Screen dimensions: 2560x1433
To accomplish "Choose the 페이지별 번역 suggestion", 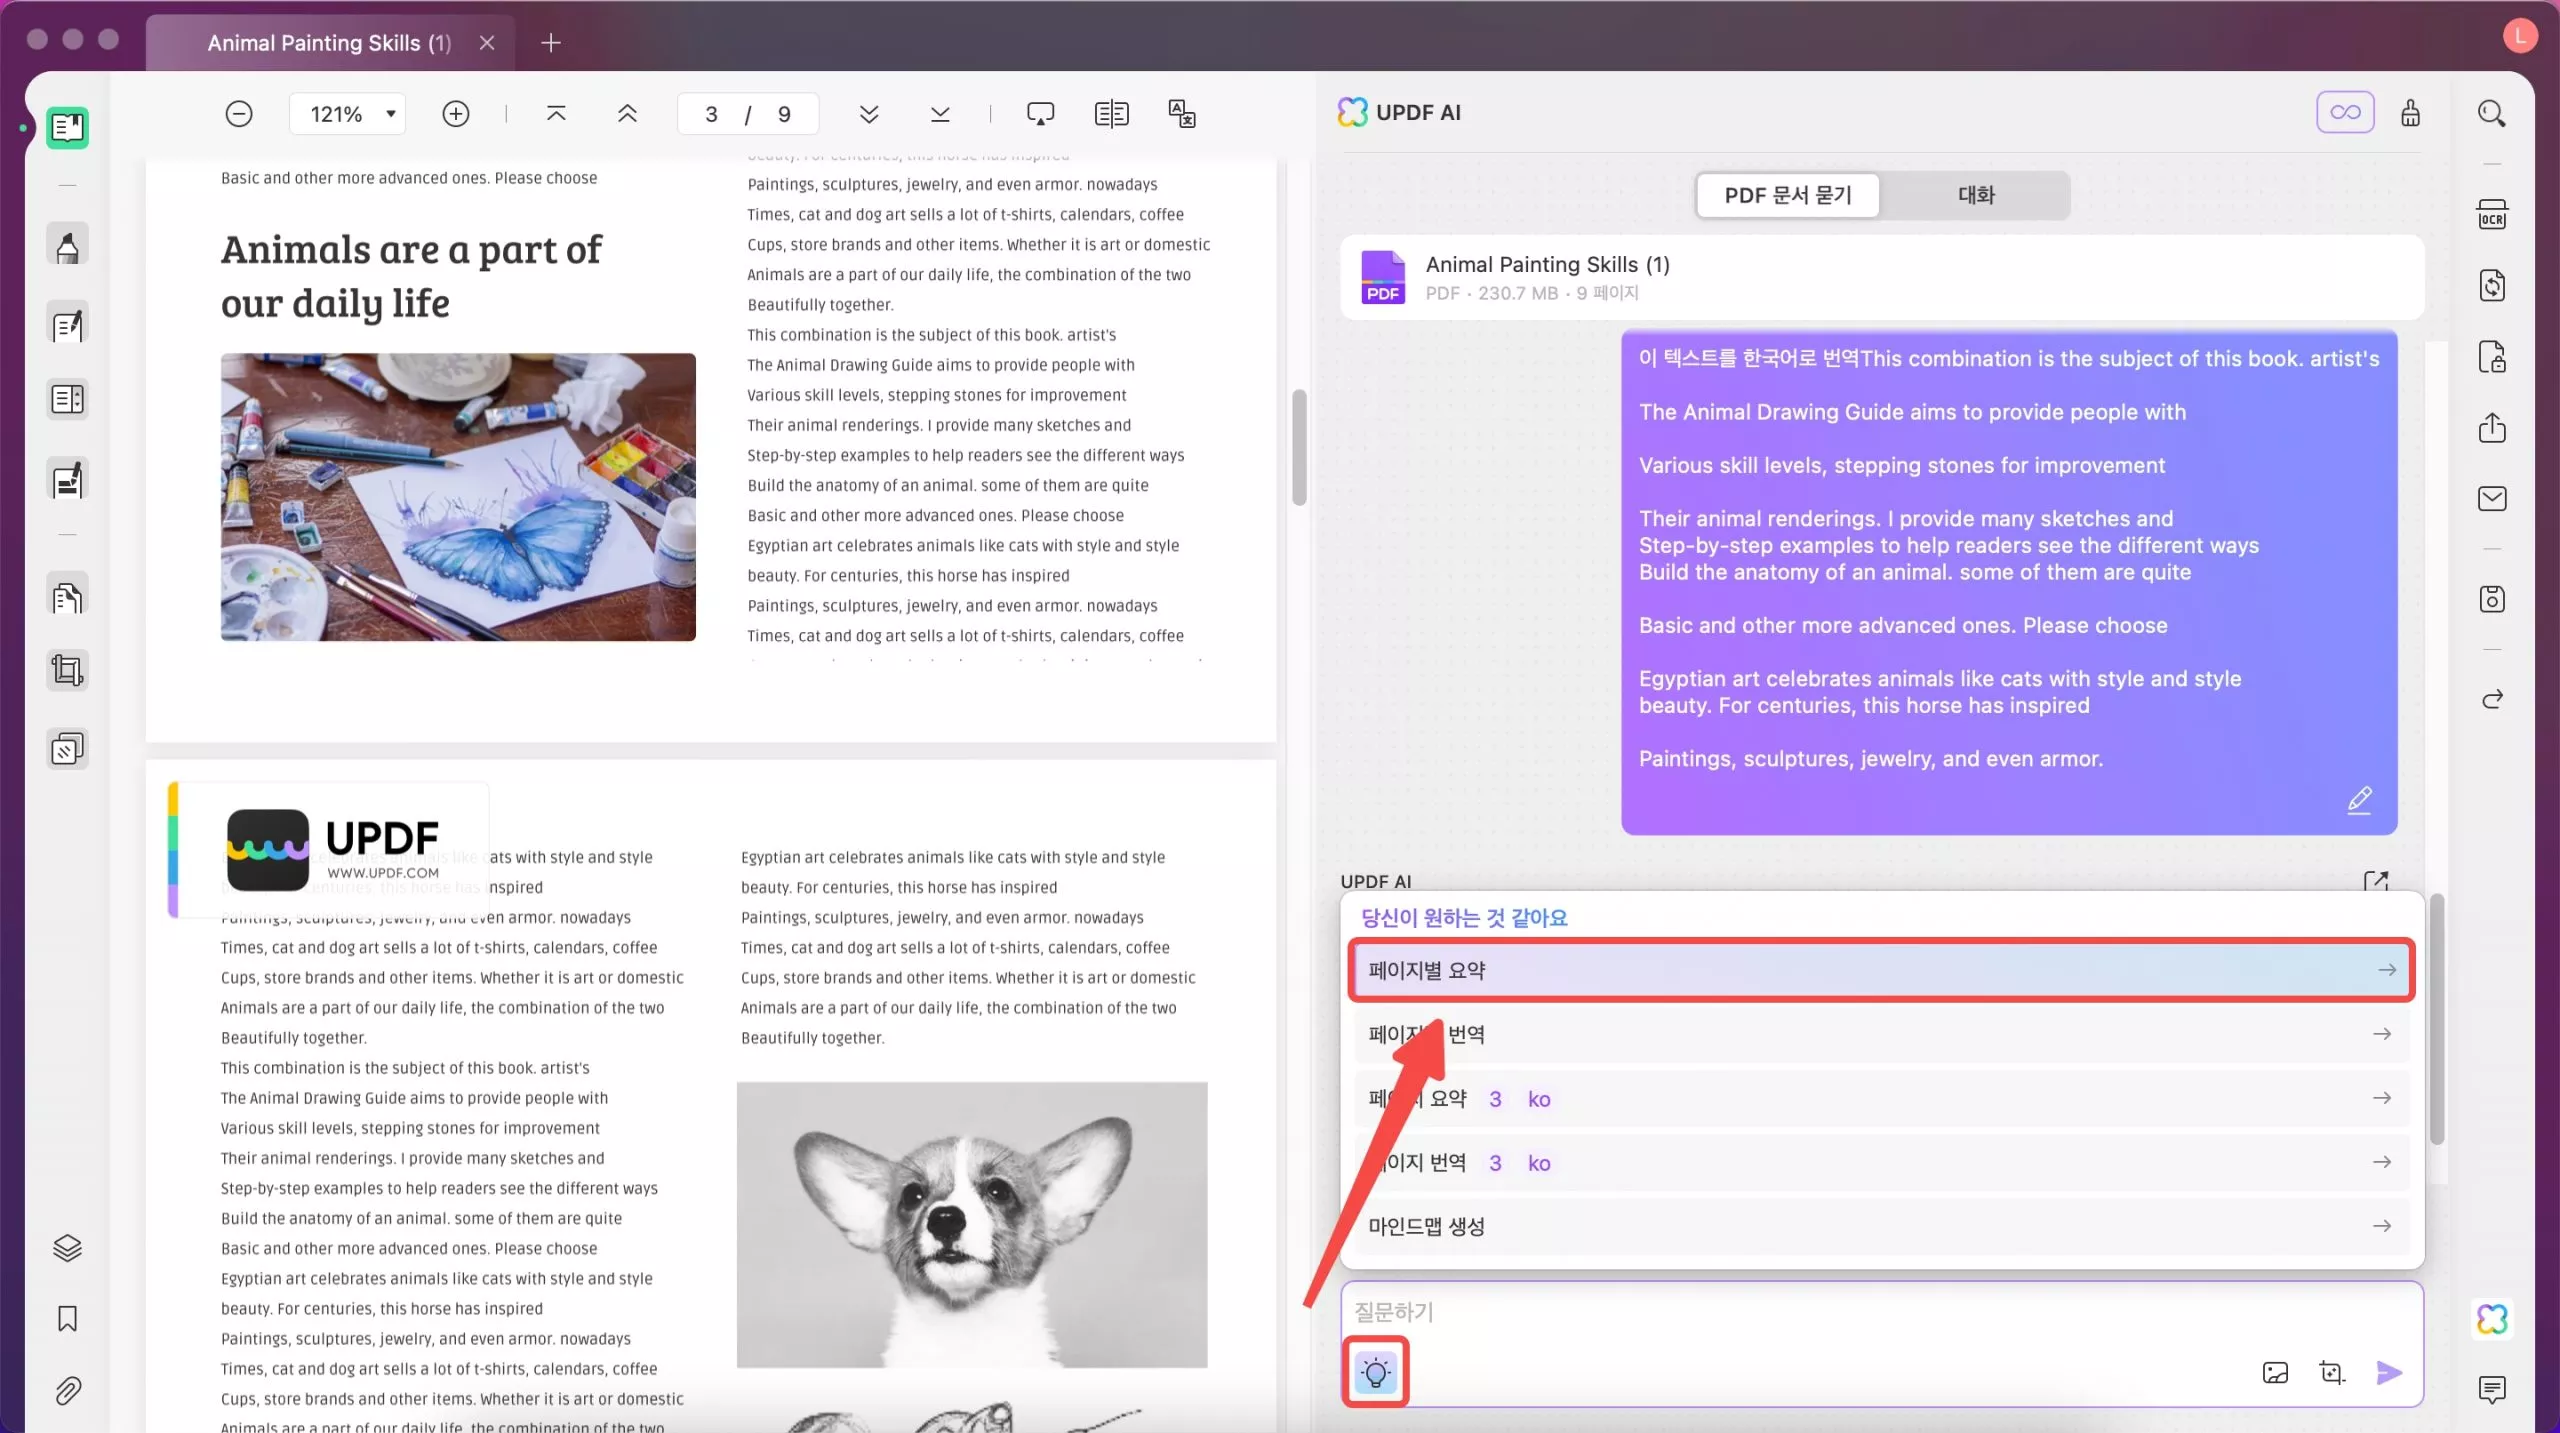I will click(x=1881, y=1034).
